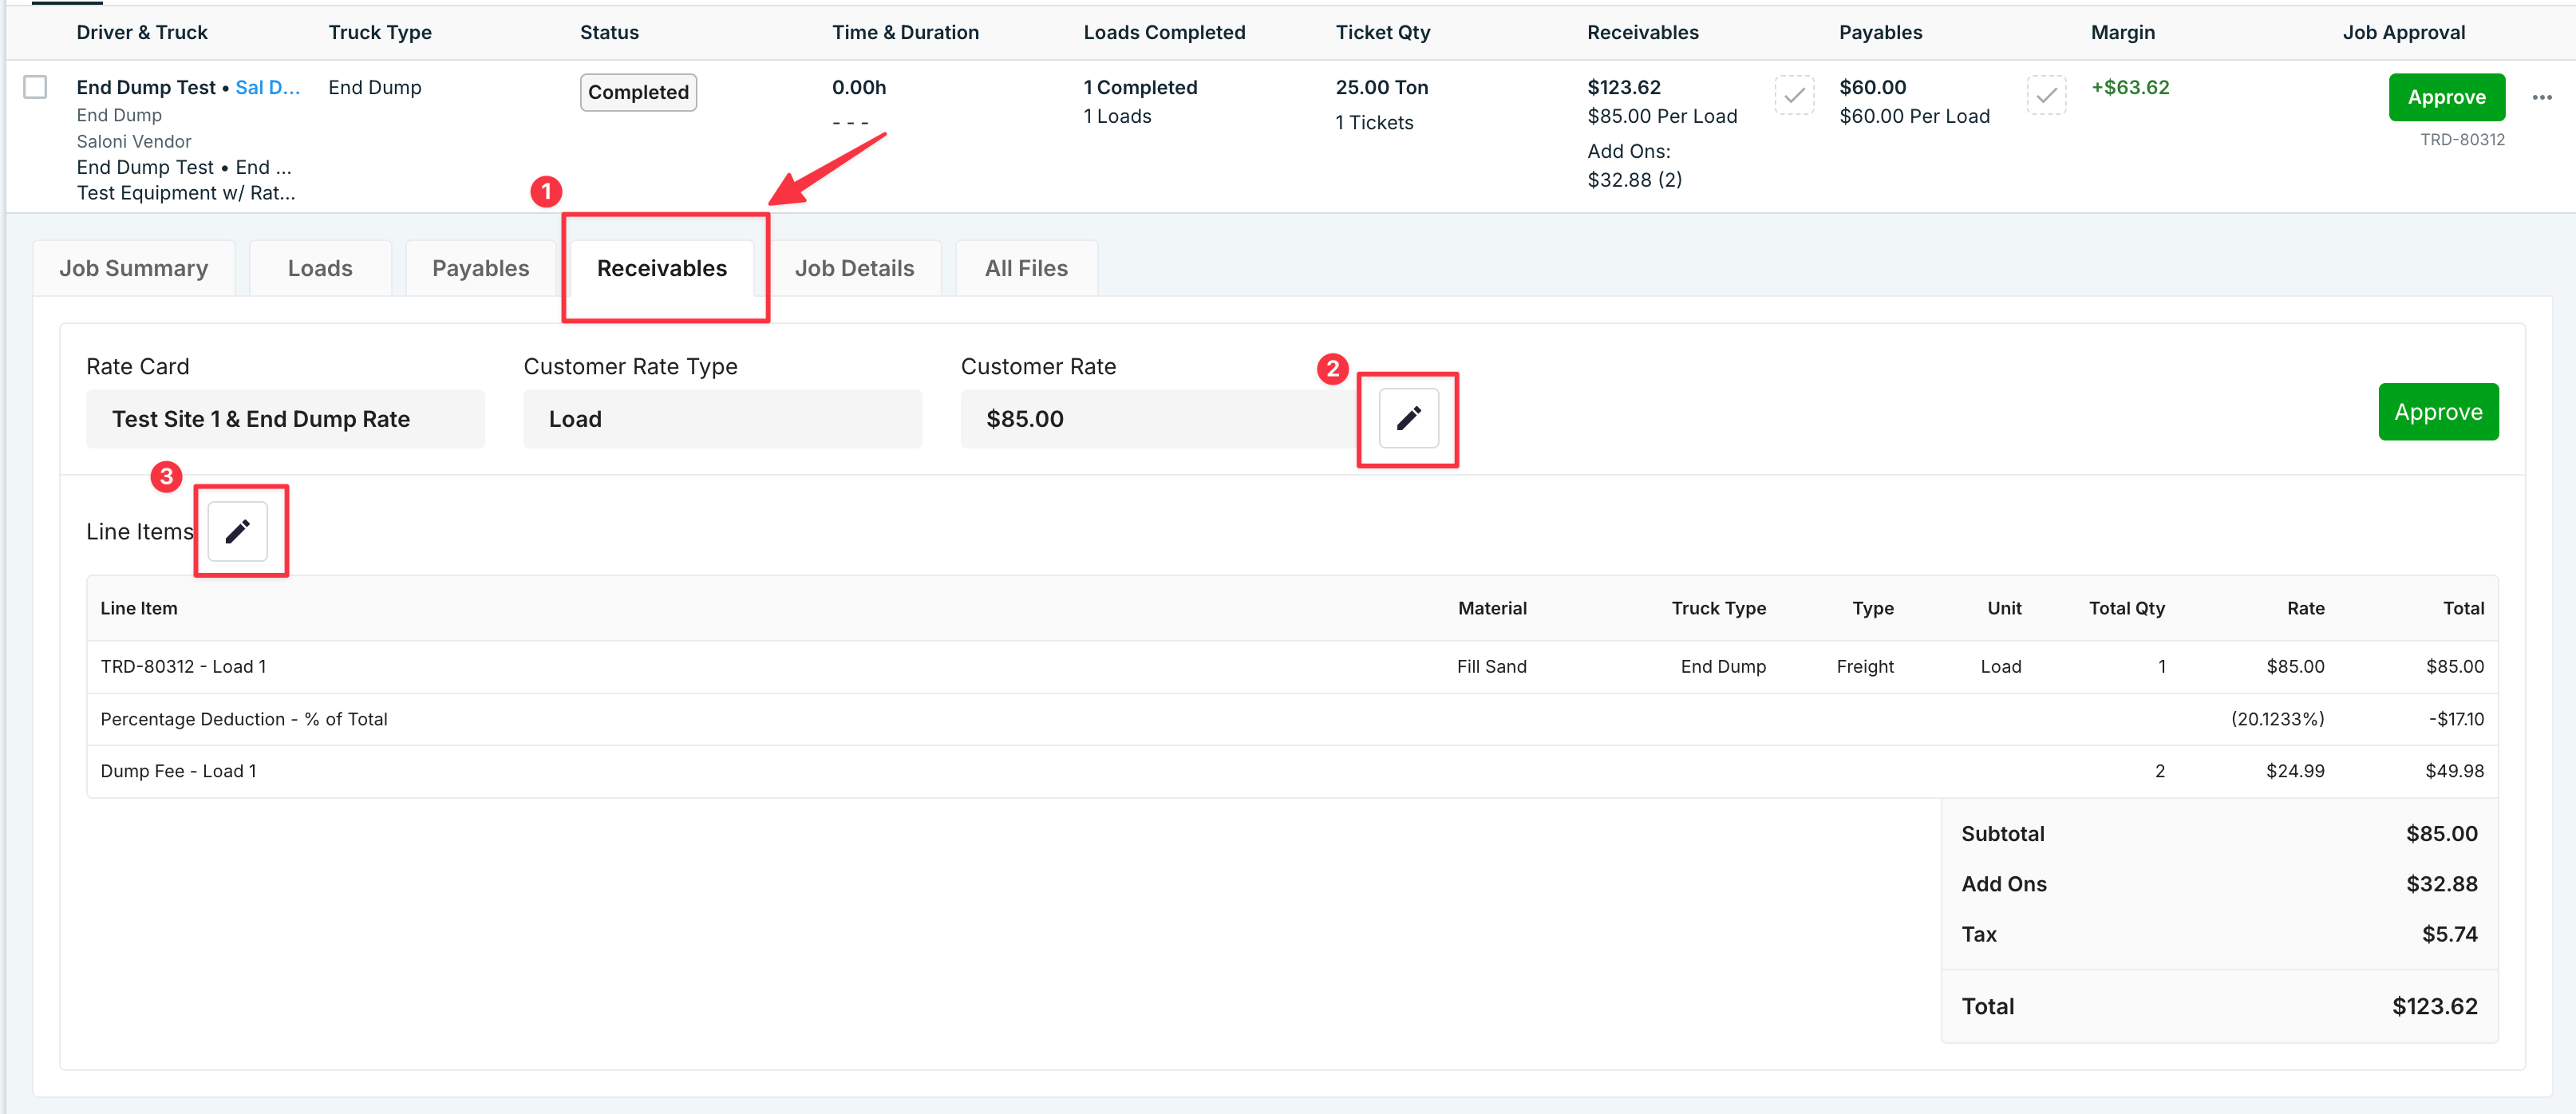Select the Receivables tab
Image resolution: width=2576 pixels, height=1114 pixels.
[x=662, y=268]
